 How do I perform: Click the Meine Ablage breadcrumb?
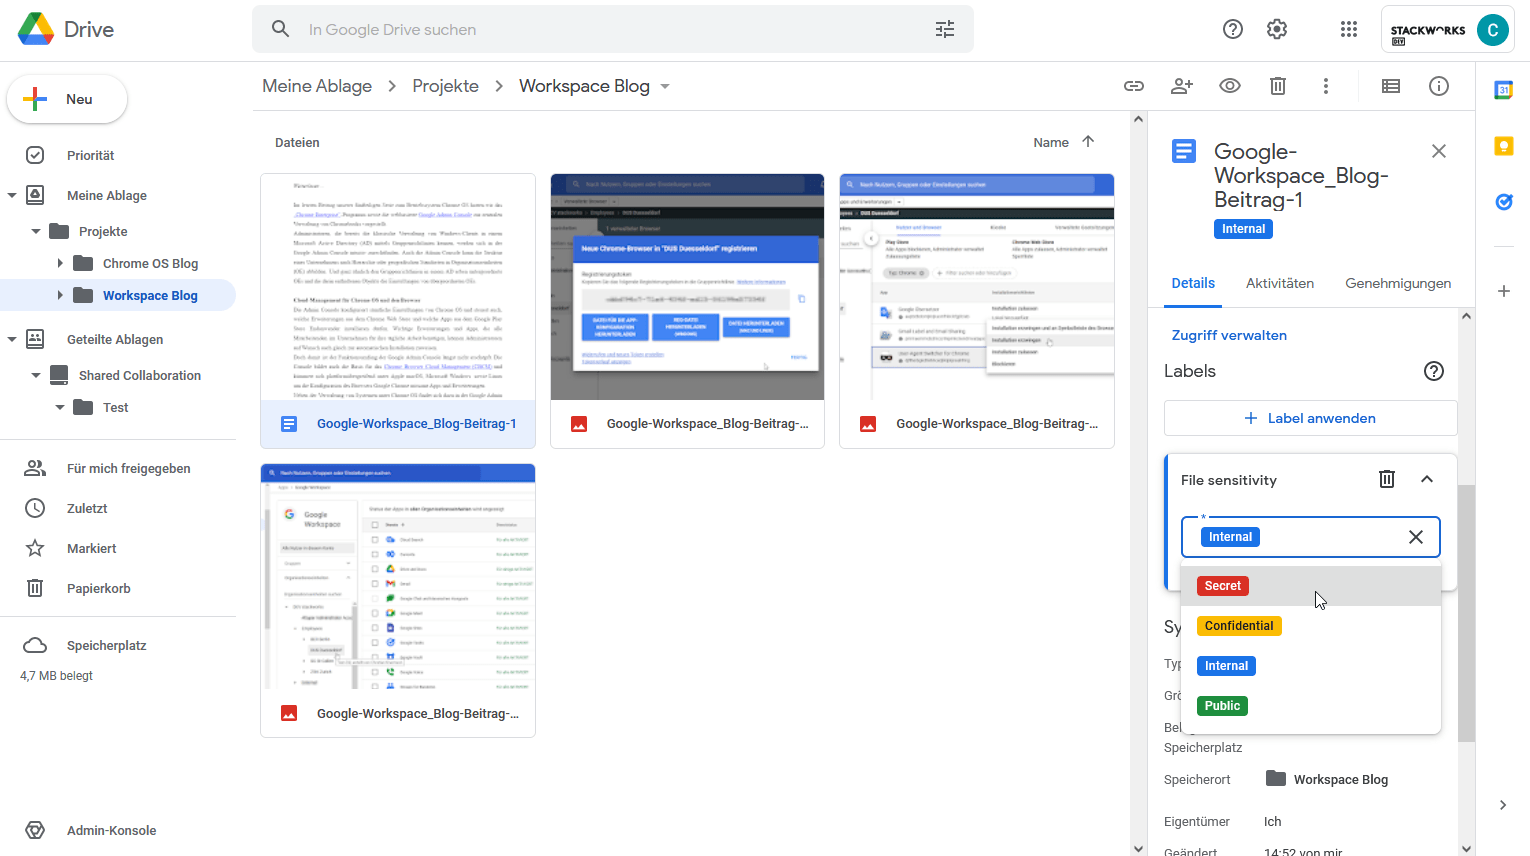coord(317,86)
